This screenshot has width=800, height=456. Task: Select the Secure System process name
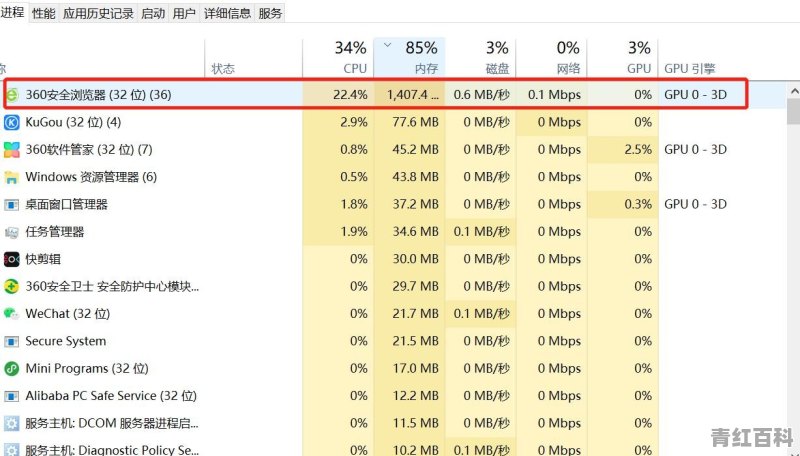[66, 341]
